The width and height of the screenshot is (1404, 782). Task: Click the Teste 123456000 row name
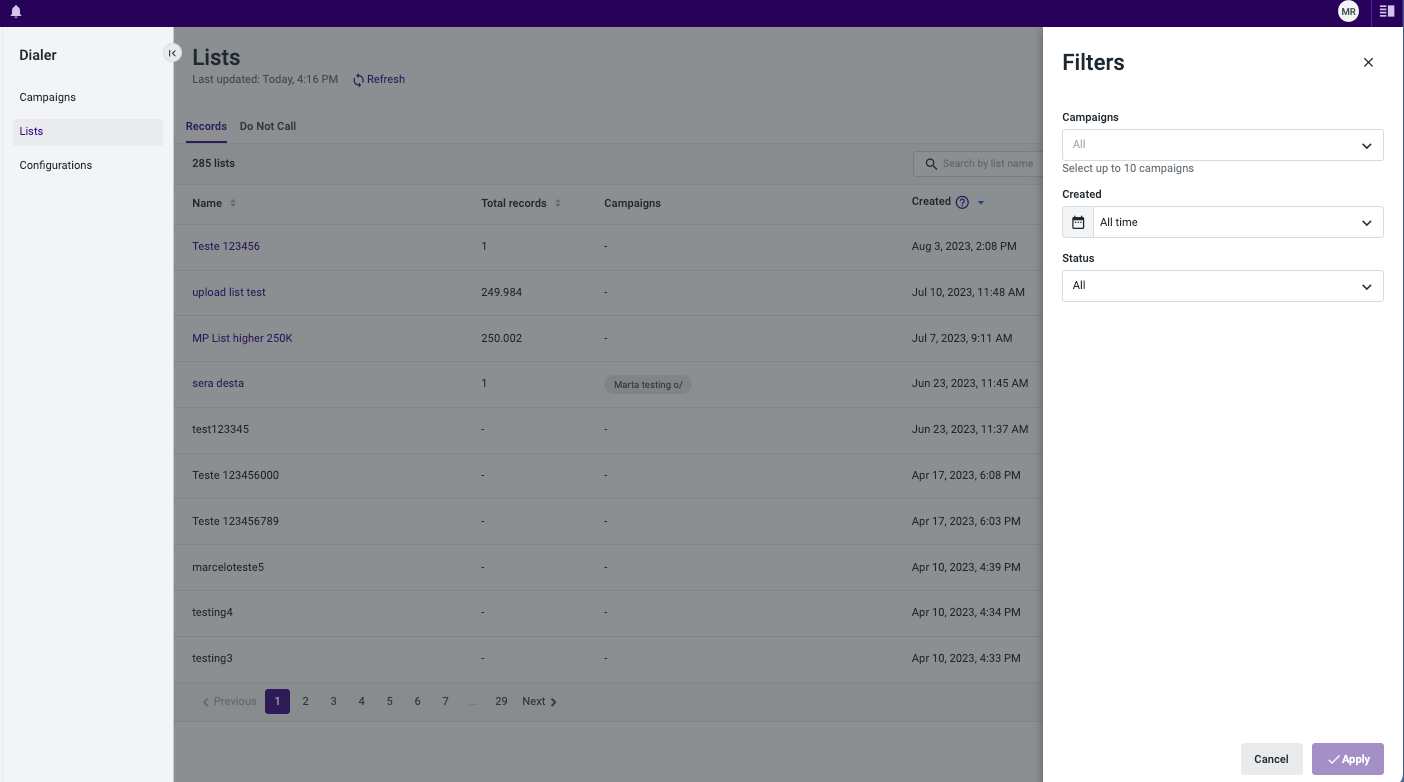tap(235, 475)
